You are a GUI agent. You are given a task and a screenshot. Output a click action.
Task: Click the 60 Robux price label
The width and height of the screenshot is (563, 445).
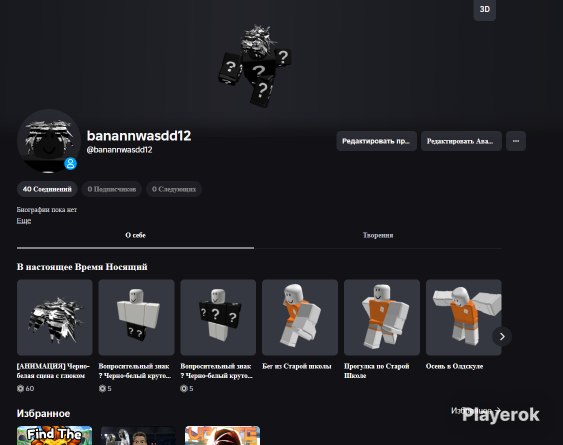click(25, 389)
